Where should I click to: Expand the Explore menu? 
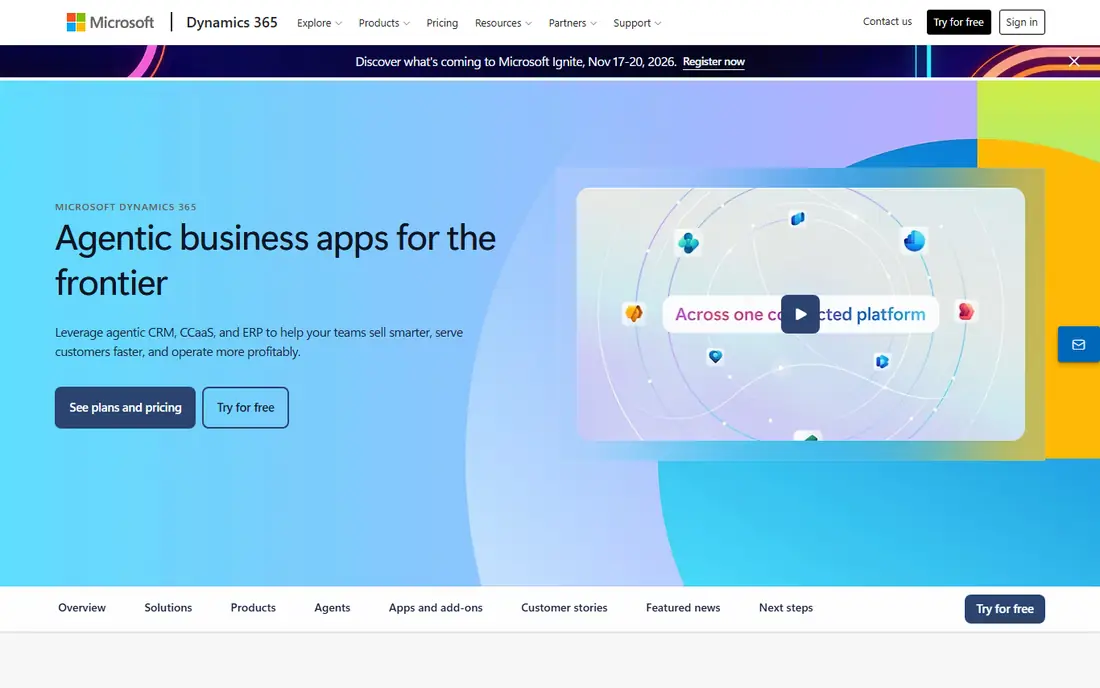click(x=319, y=23)
